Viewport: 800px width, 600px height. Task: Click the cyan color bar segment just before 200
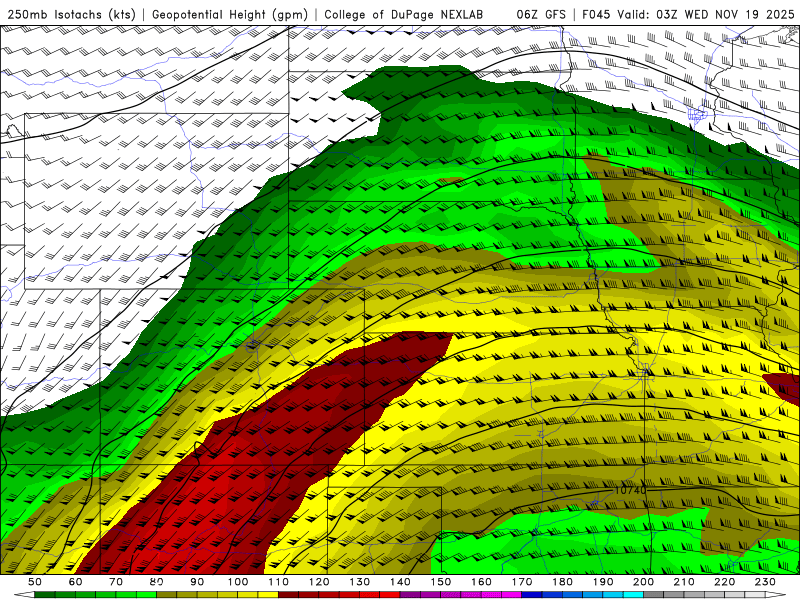[x=634, y=595]
